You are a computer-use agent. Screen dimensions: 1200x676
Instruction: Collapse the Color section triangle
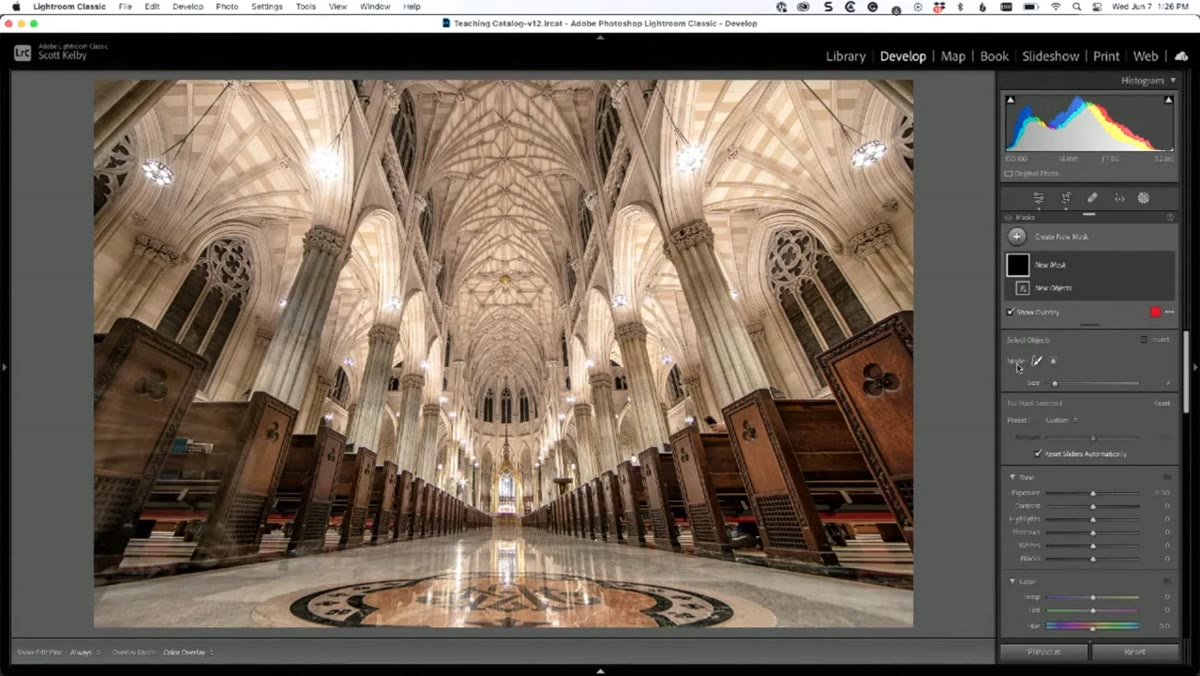tap(1012, 581)
